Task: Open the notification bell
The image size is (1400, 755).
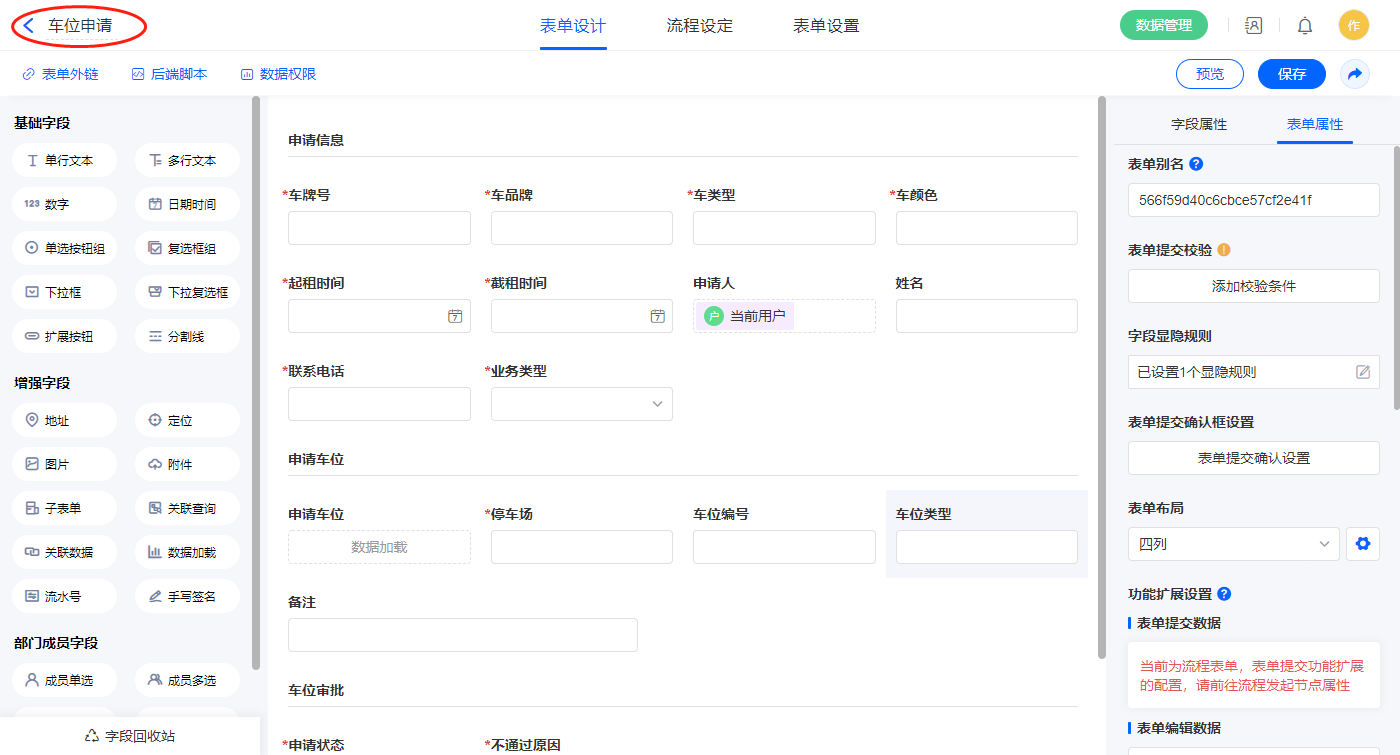Action: [x=1304, y=26]
